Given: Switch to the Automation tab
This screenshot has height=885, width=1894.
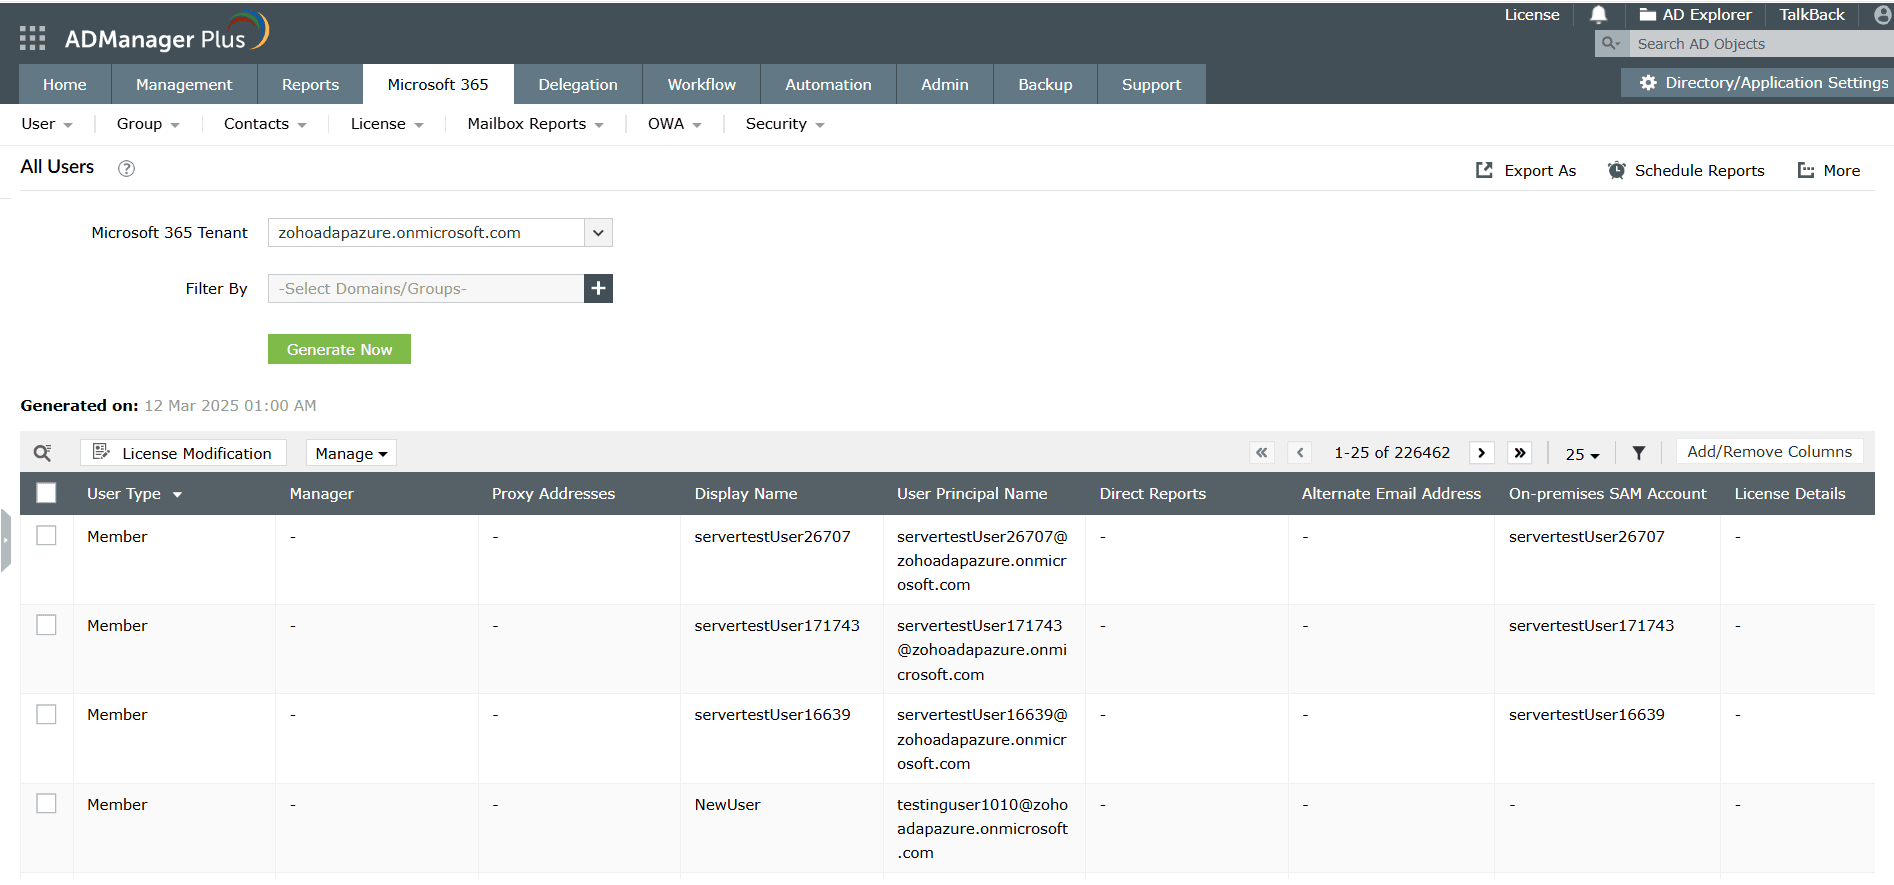Looking at the screenshot, I should [x=828, y=85].
